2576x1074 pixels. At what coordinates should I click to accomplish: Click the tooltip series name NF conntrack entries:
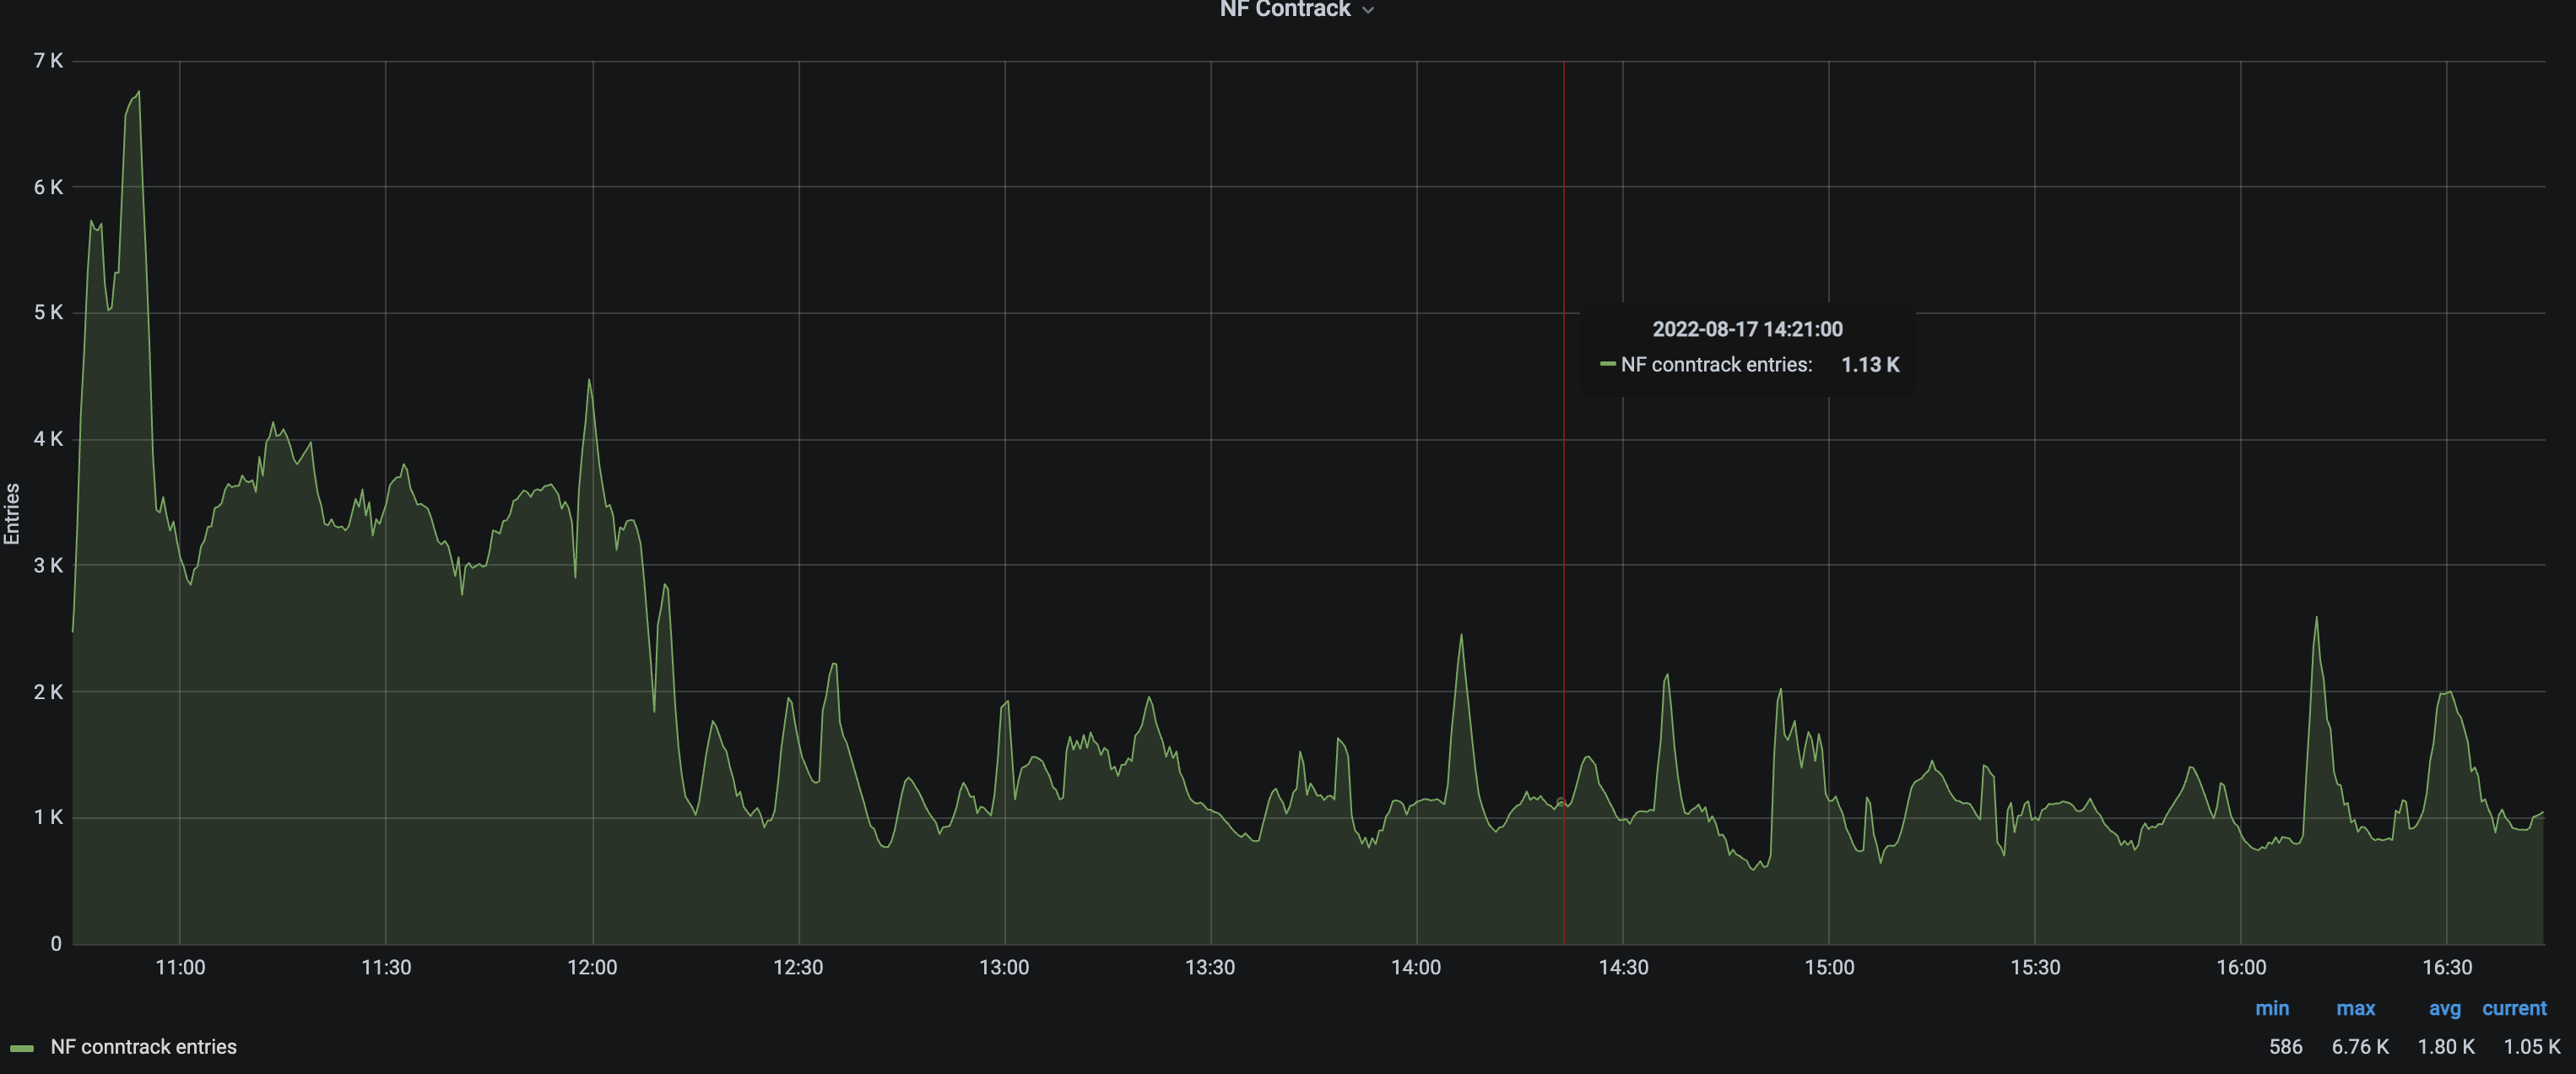1716,365
